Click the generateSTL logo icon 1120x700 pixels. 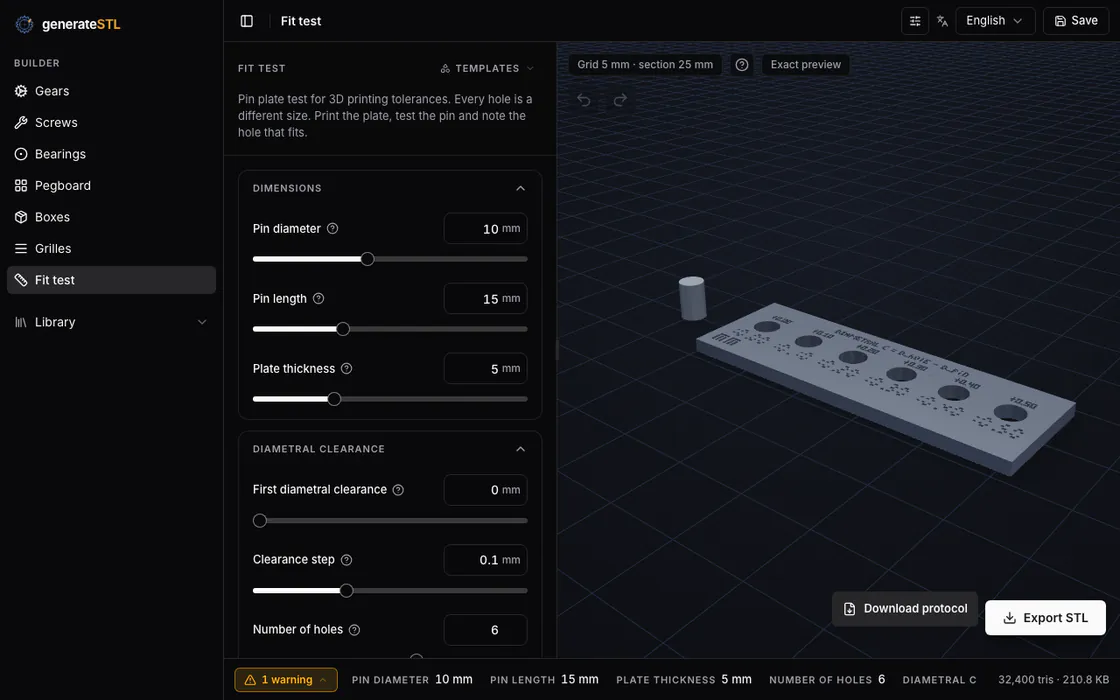(x=24, y=24)
